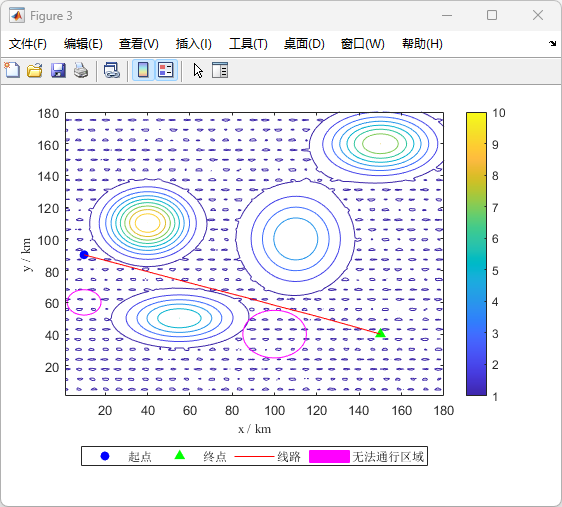The width and height of the screenshot is (562, 507).
Task: Close the Figure 3 window
Action: 538,15
